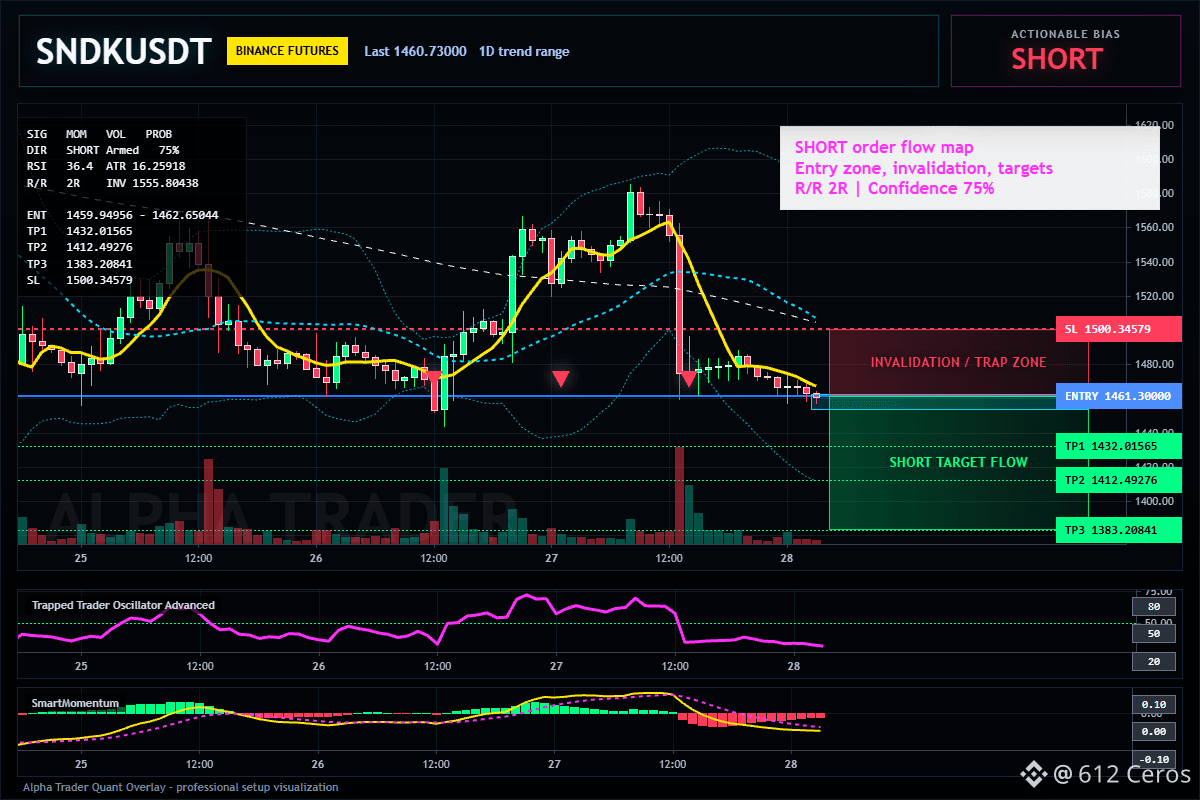Image resolution: width=1200 pixels, height=800 pixels.
Task: Select the SL 1500.34579 price tag
Action: 1118,329
